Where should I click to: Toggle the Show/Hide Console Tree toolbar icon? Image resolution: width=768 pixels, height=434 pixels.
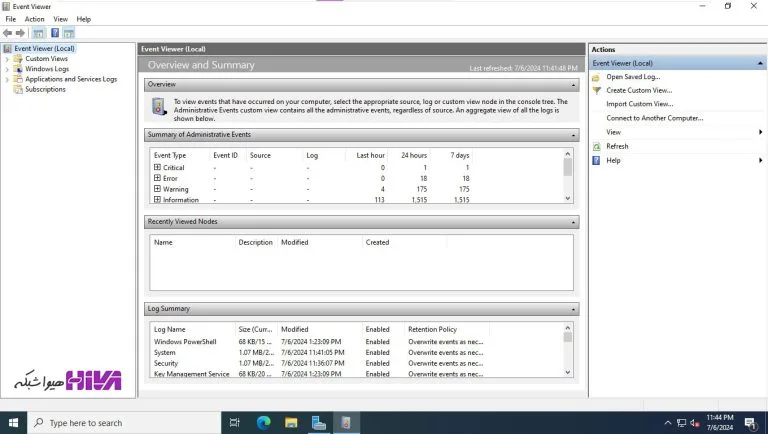[x=38, y=33]
